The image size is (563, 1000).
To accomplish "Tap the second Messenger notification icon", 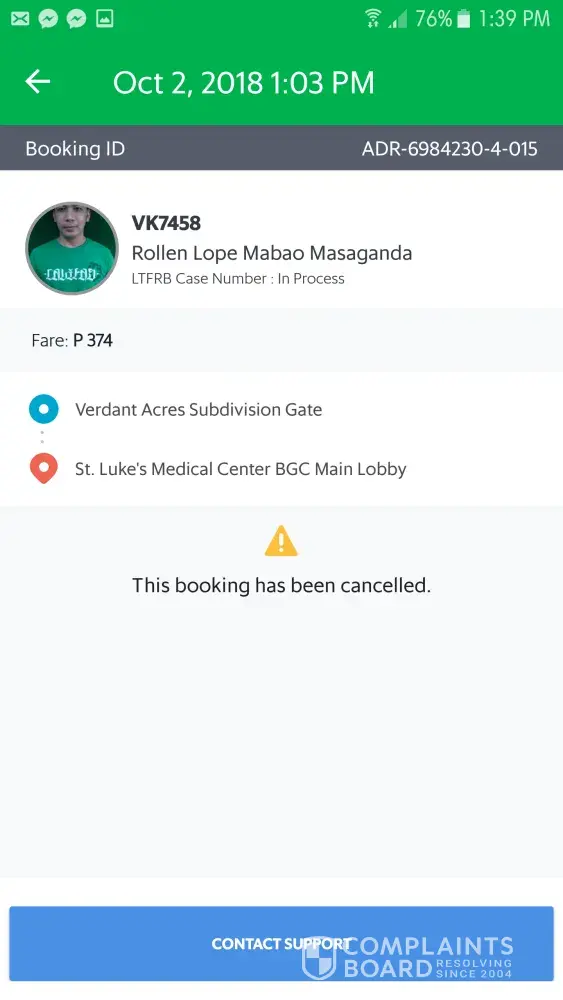I will 77,18.
